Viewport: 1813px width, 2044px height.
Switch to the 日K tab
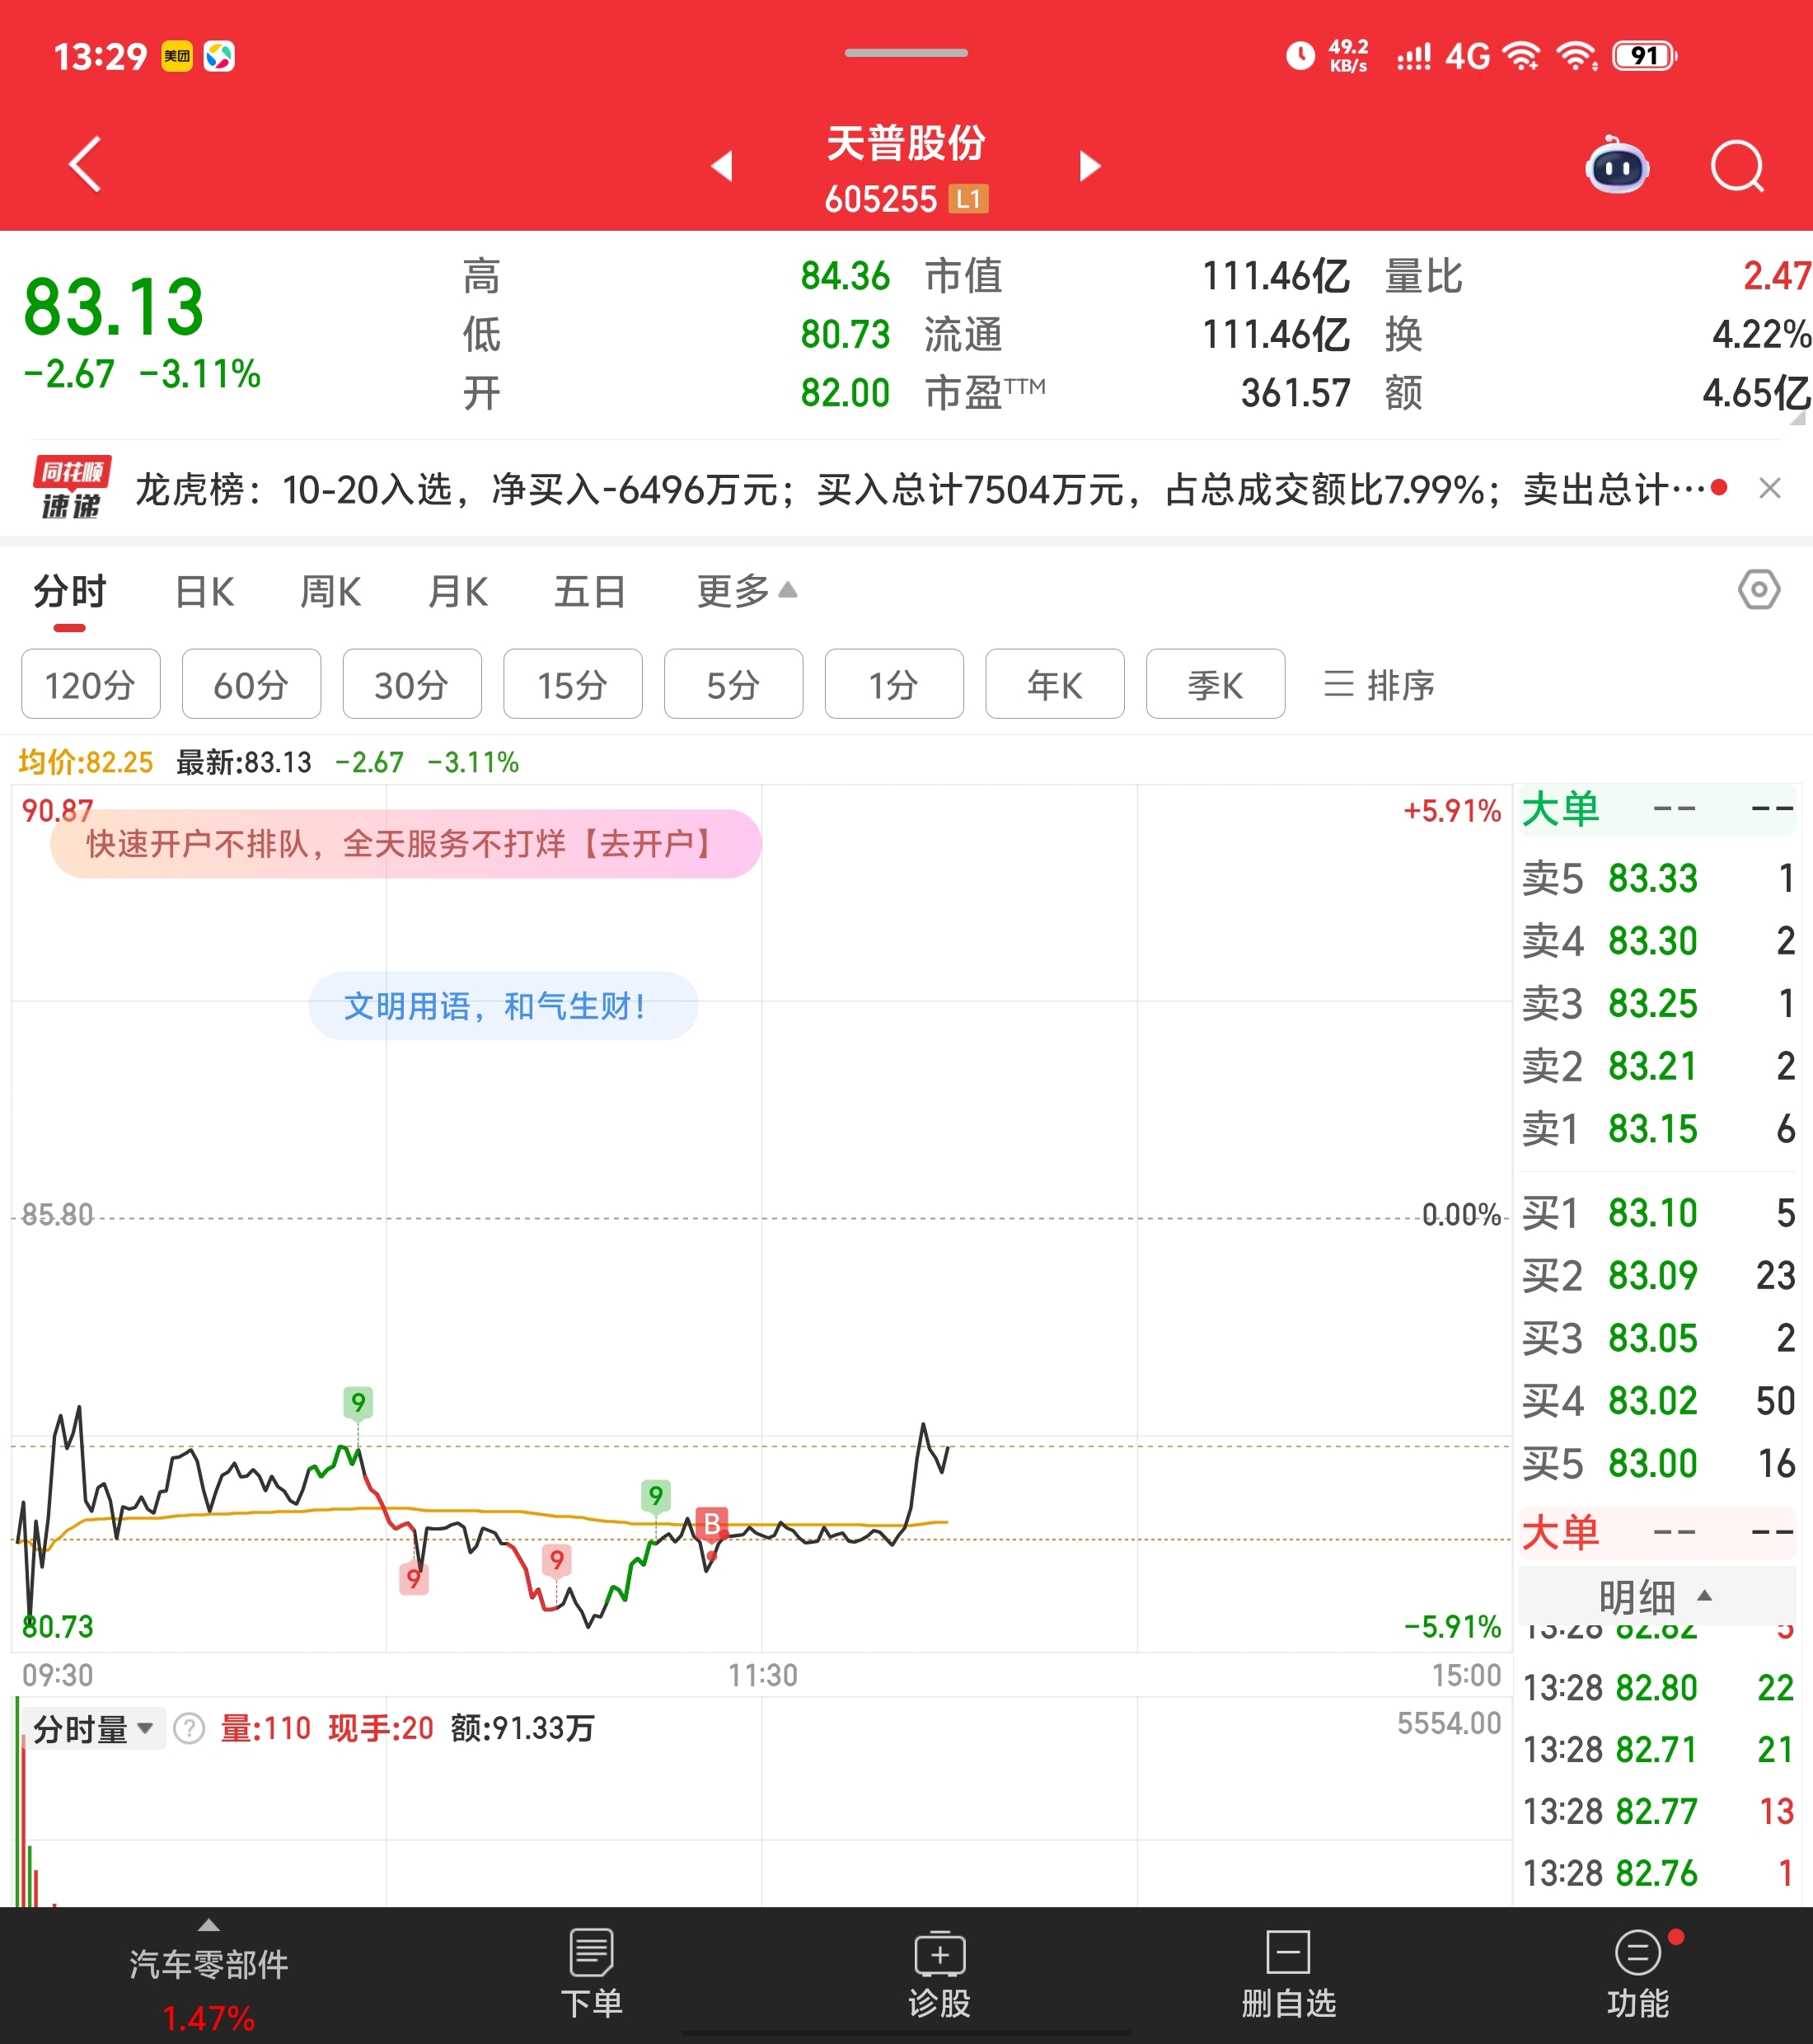tap(204, 592)
